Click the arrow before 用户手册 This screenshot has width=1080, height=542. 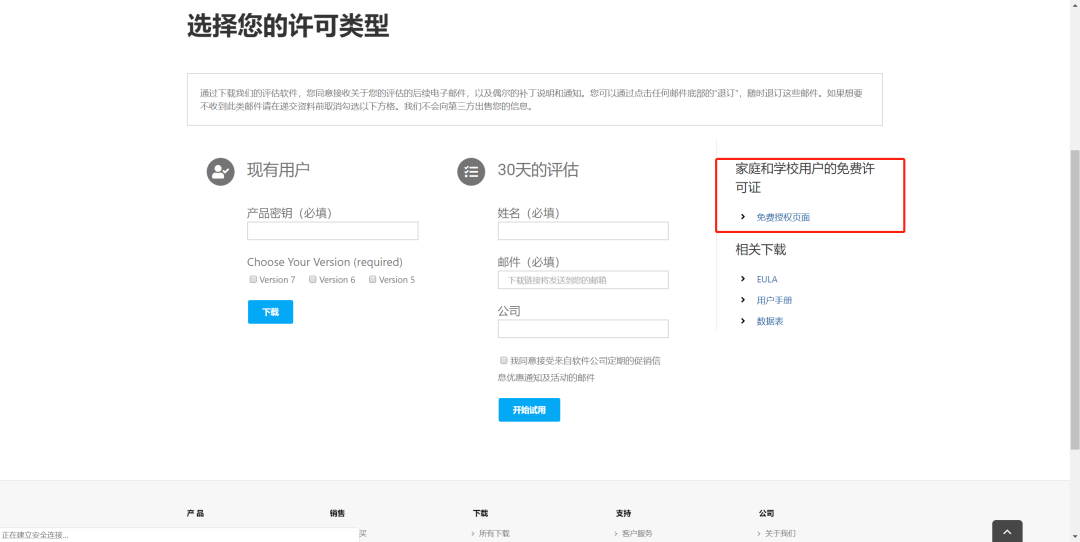[742, 300]
